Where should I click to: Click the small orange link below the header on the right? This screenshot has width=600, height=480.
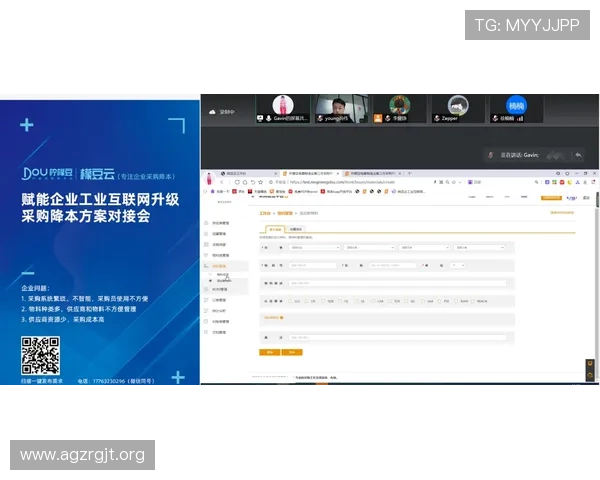[x=562, y=212]
